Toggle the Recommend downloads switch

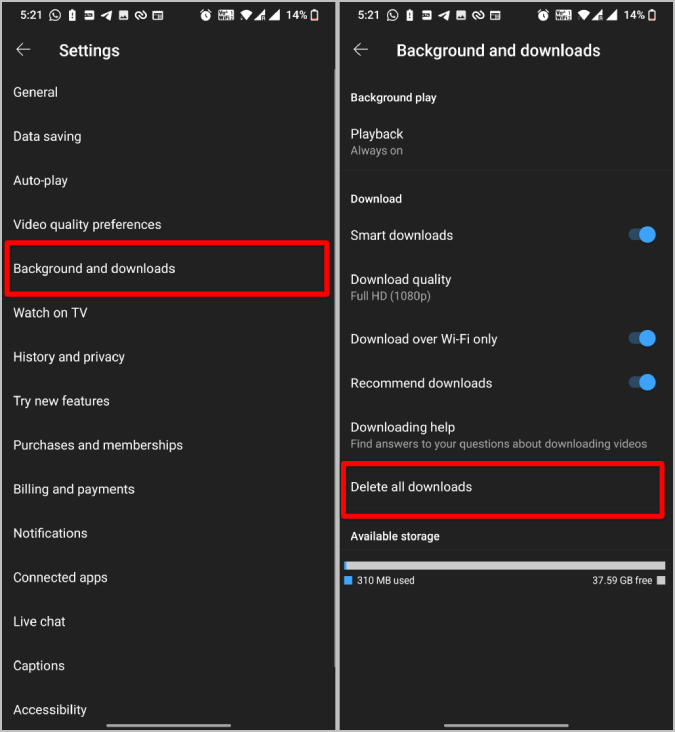[642, 383]
